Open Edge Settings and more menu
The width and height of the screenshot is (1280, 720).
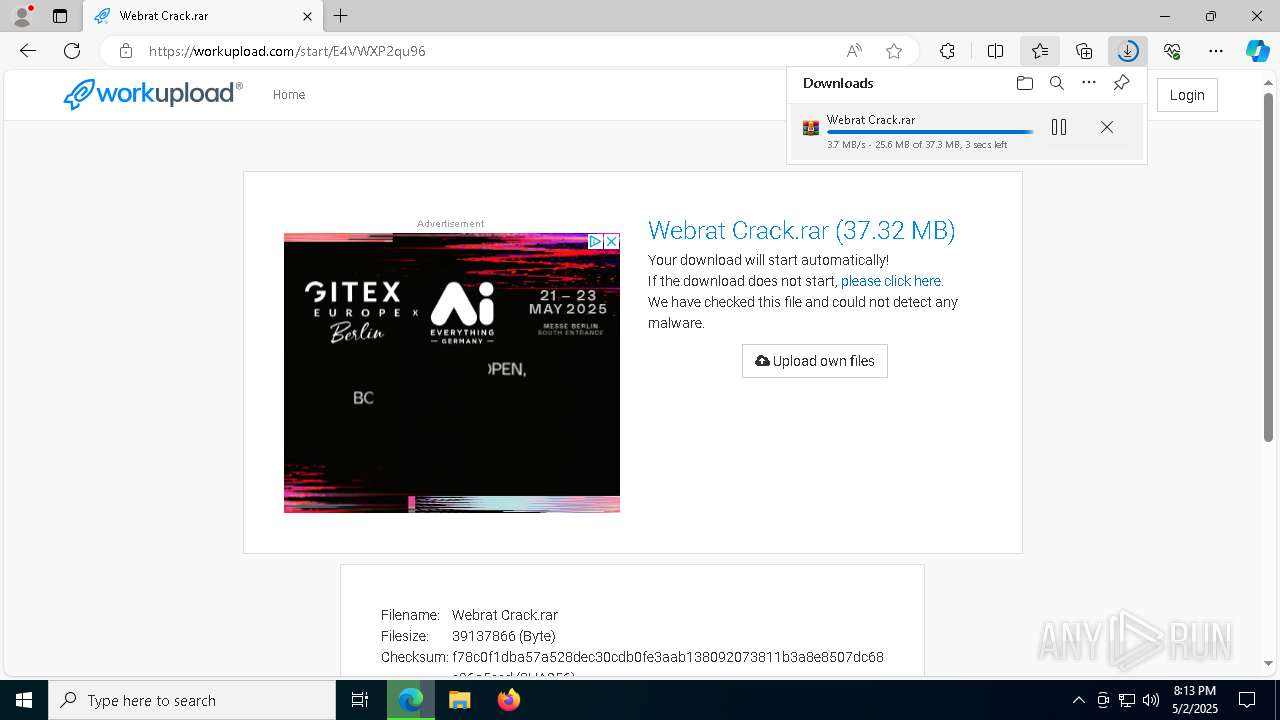[x=1216, y=51]
